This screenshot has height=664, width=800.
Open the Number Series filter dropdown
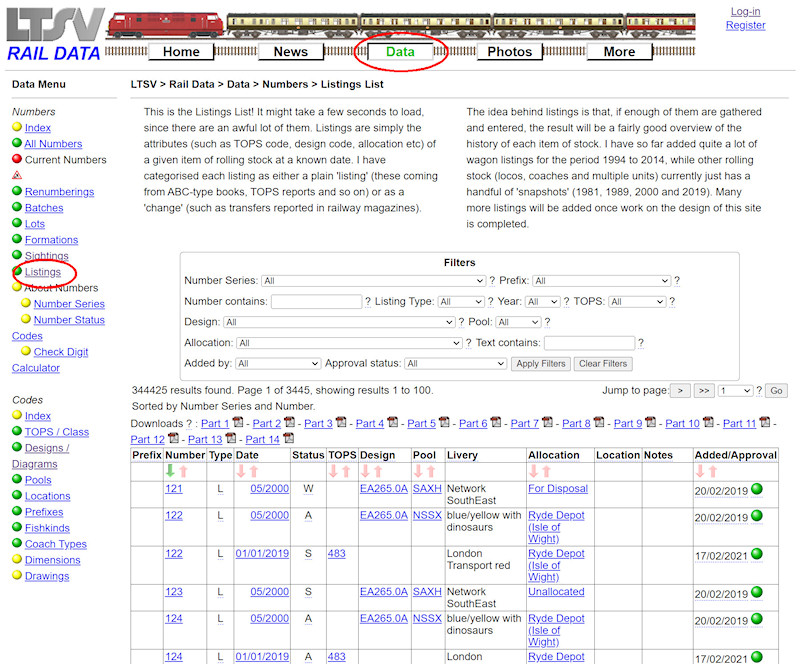(373, 281)
